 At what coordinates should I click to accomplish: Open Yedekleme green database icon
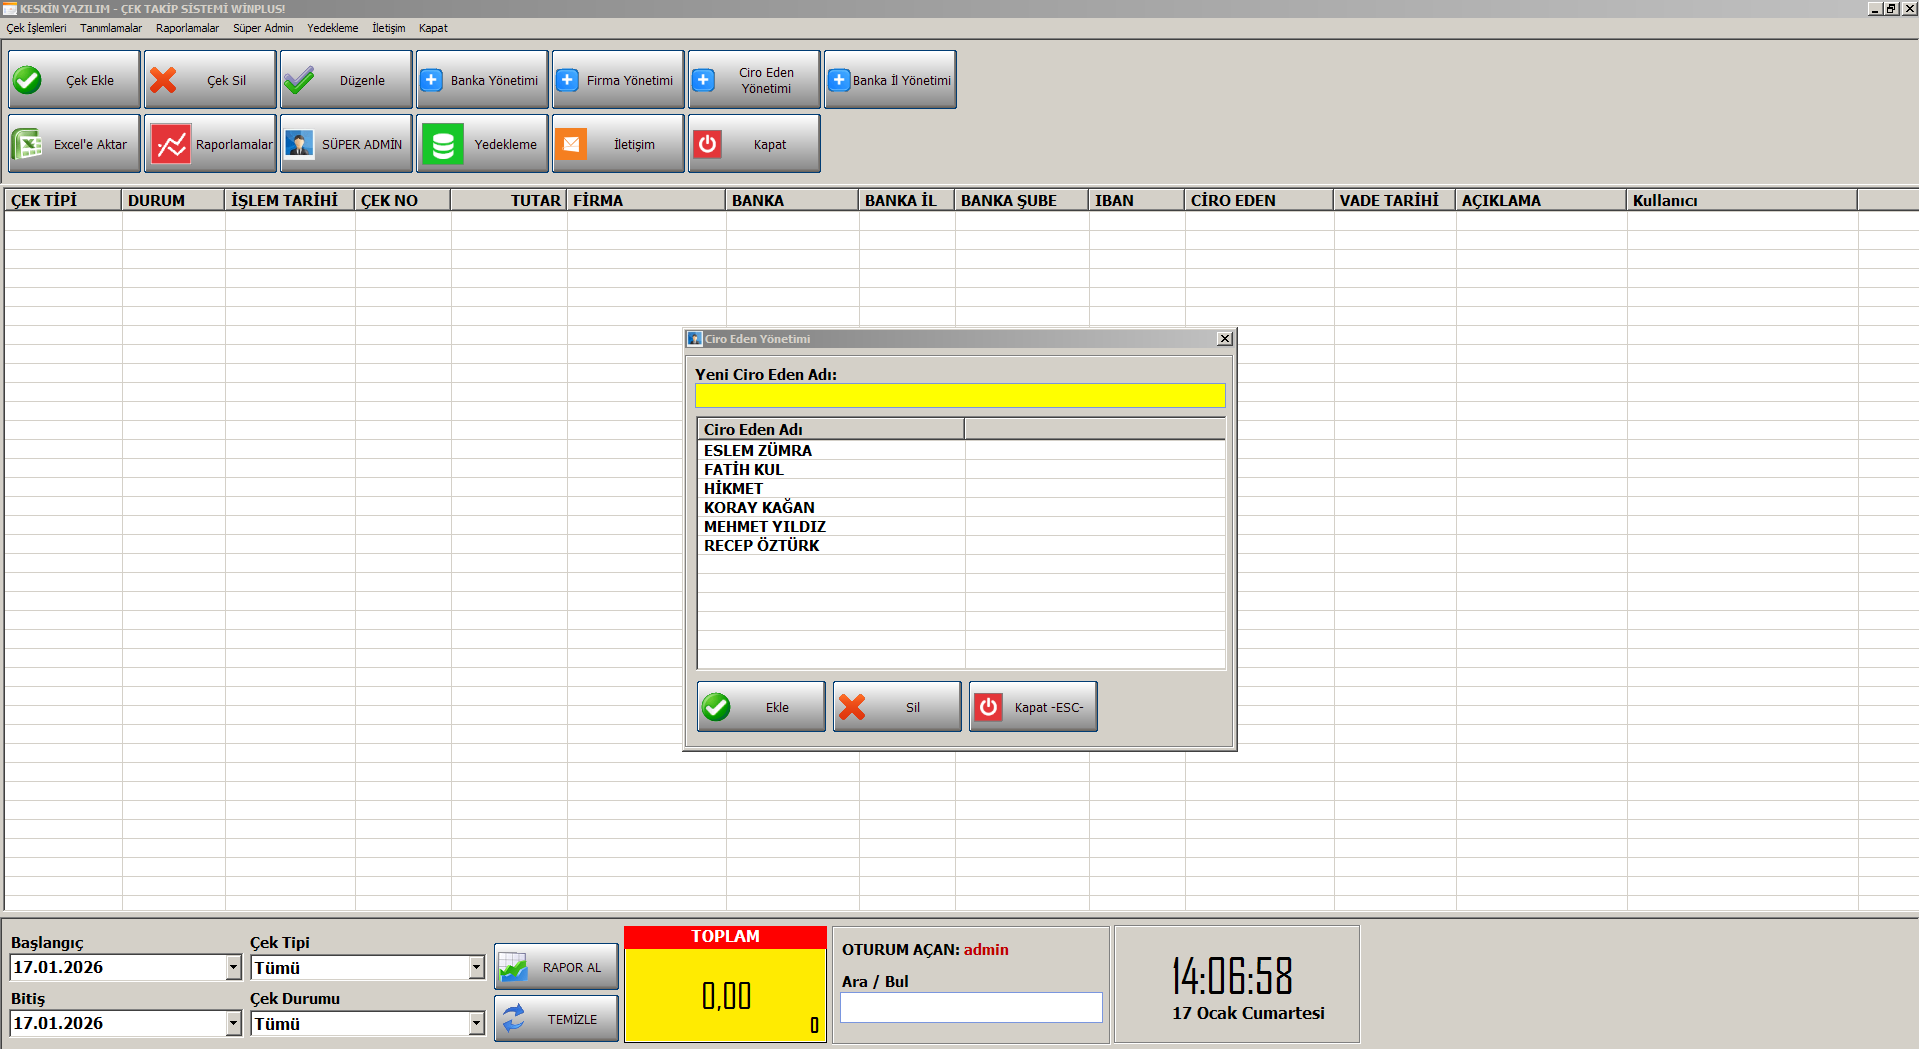[442, 144]
